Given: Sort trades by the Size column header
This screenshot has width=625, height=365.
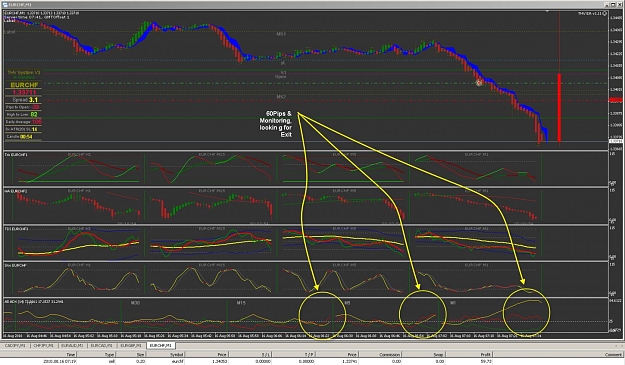Looking at the screenshot, I should pyautogui.click(x=140, y=354).
